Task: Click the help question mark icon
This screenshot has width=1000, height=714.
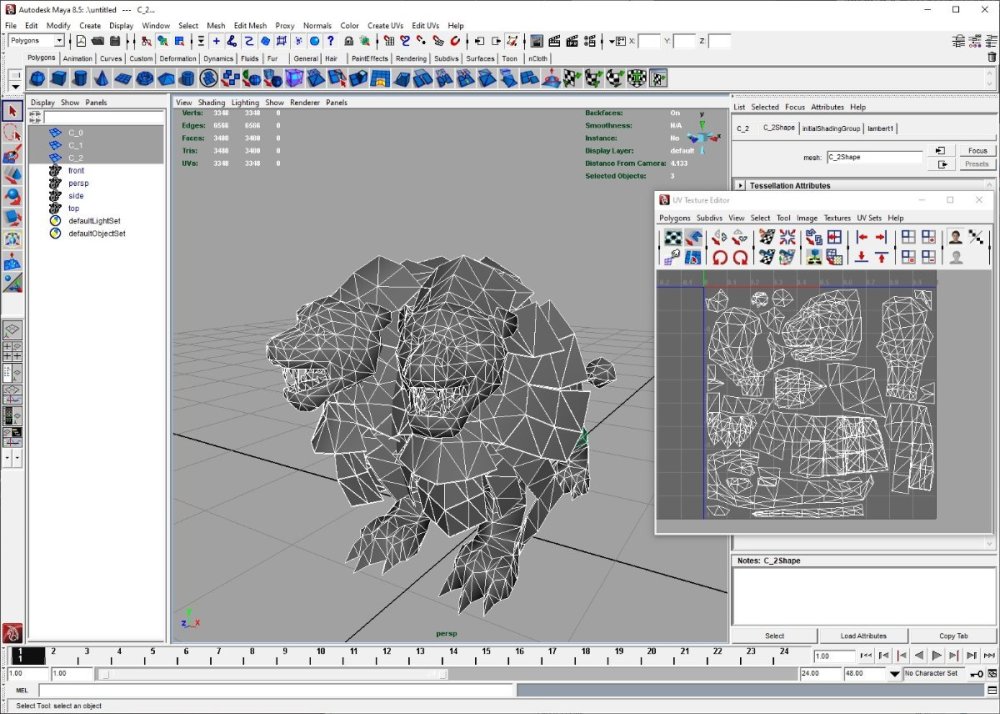Action: tap(330, 41)
